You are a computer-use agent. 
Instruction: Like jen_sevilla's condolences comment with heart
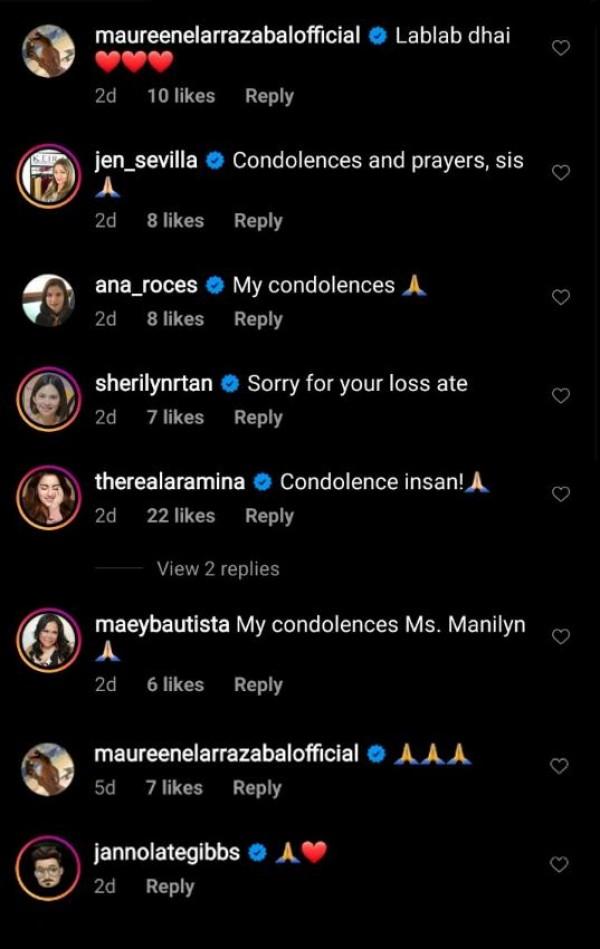[x=561, y=172]
